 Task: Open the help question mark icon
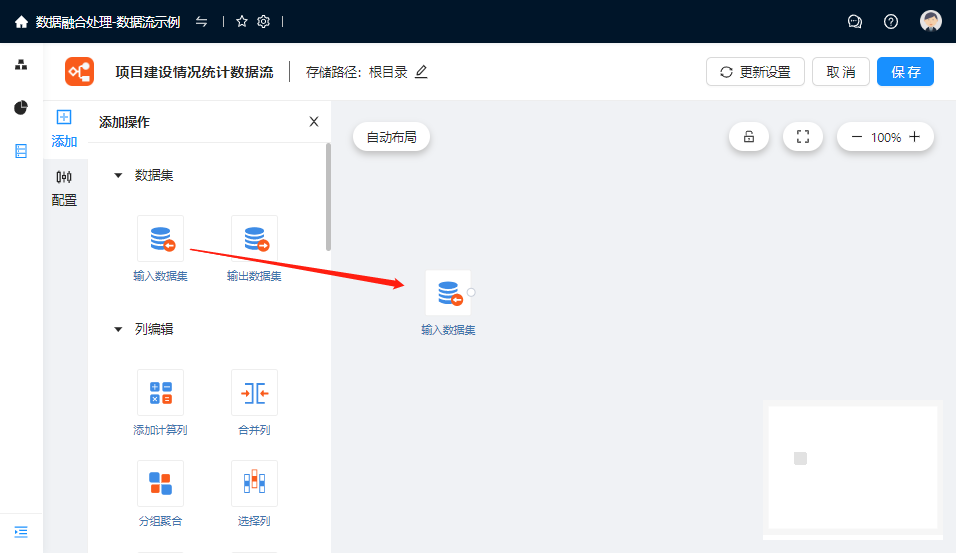pyautogui.click(x=891, y=21)
